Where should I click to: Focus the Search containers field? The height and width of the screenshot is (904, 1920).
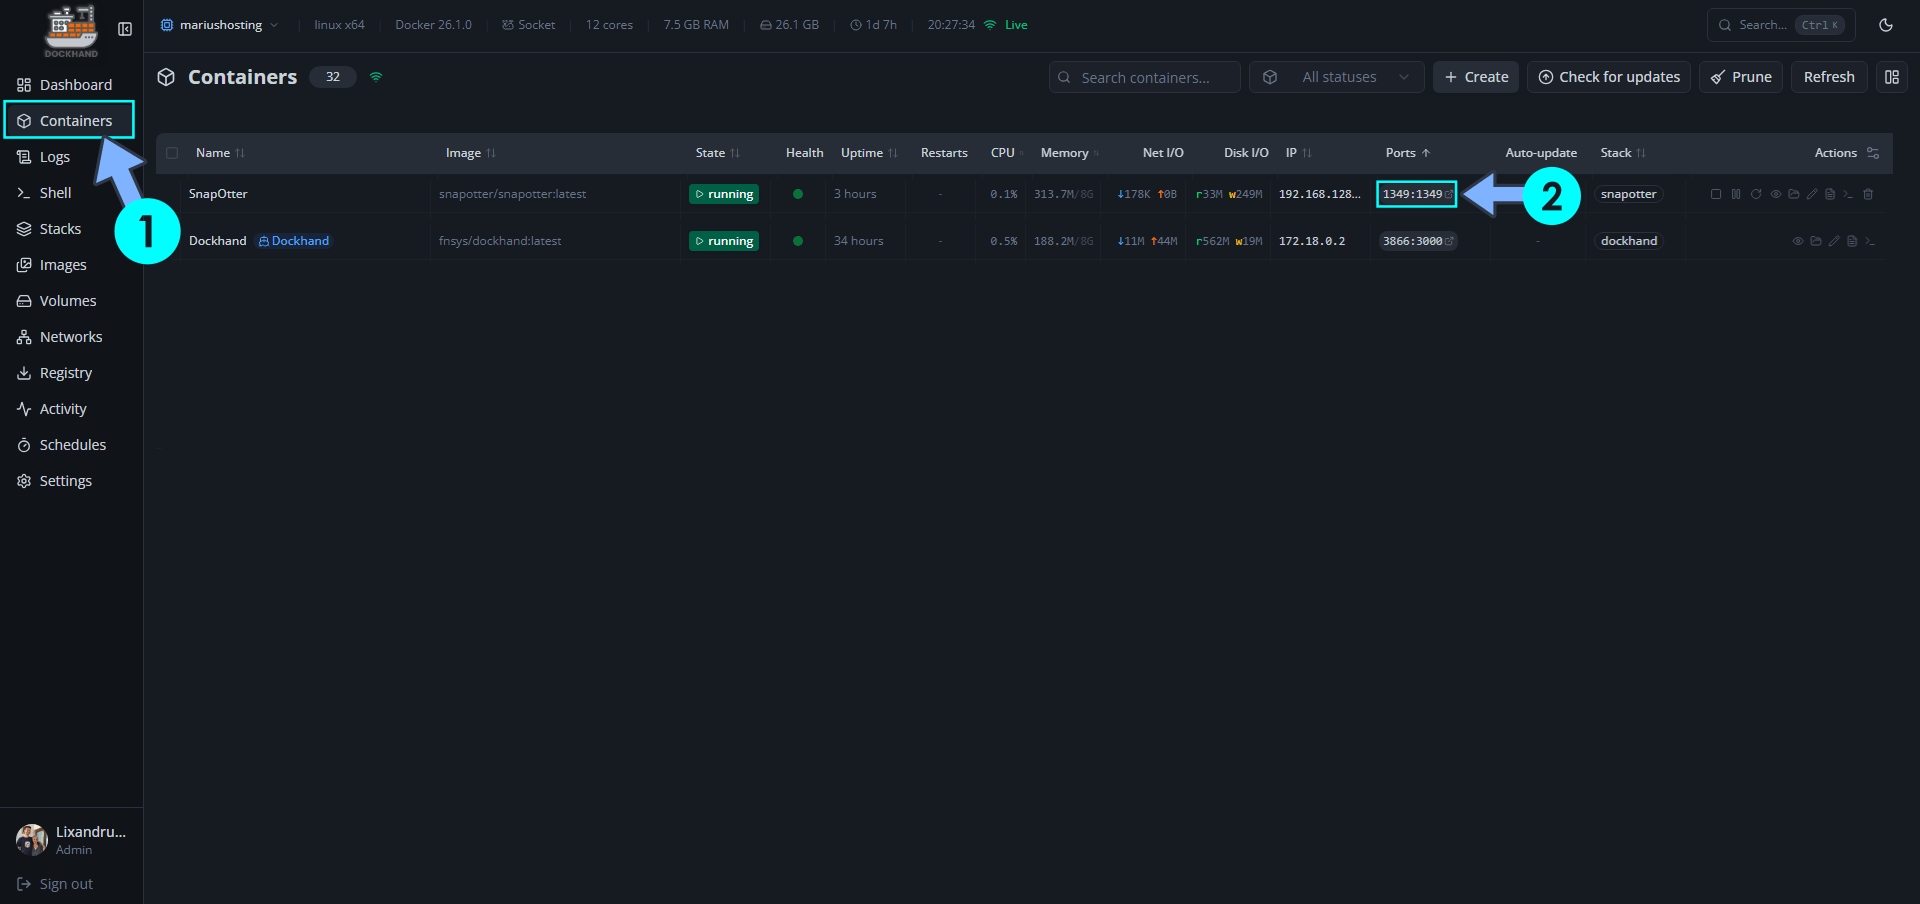(1145, 77)
